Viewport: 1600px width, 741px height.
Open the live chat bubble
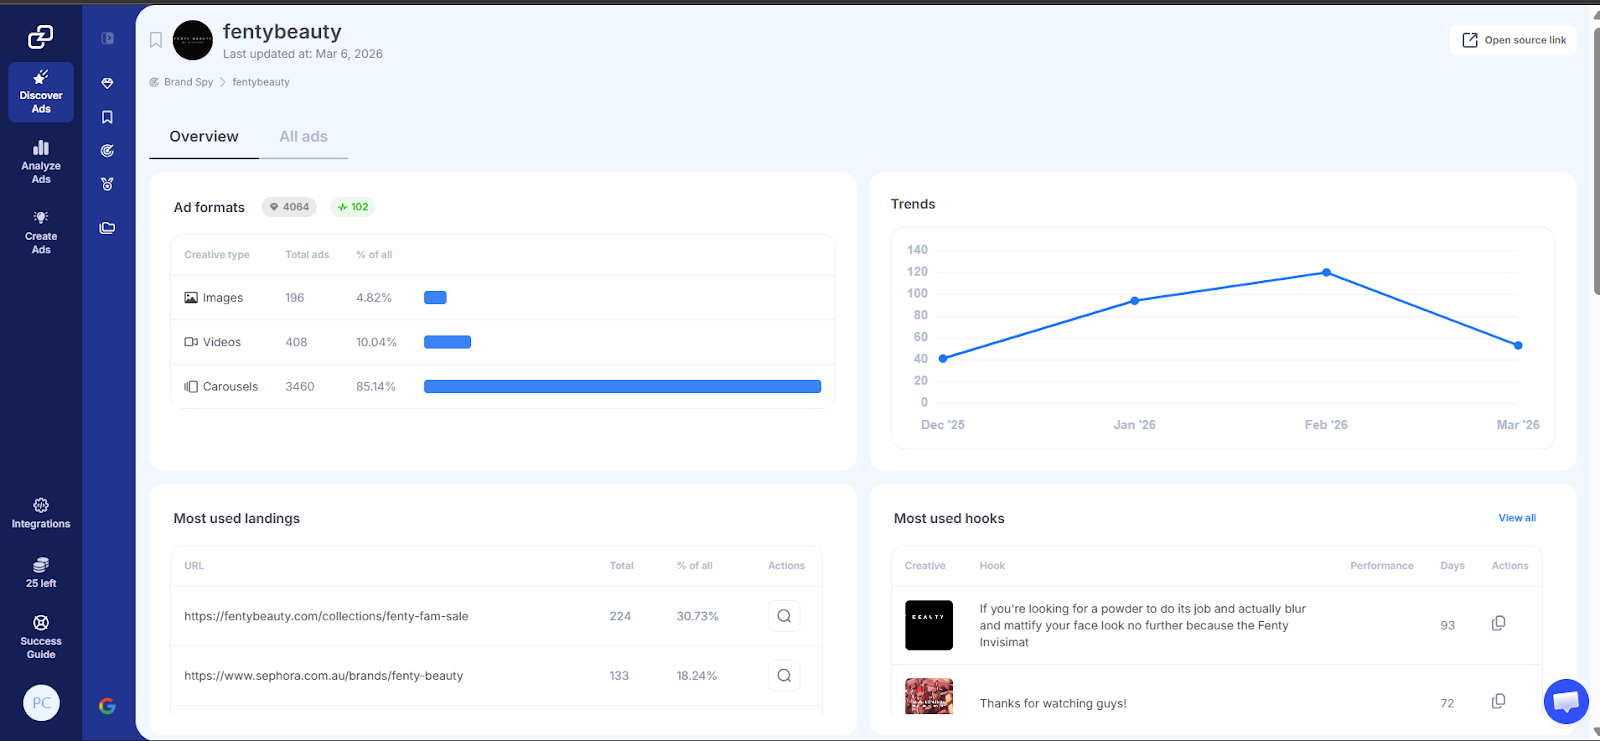(x=1565, y=701)
